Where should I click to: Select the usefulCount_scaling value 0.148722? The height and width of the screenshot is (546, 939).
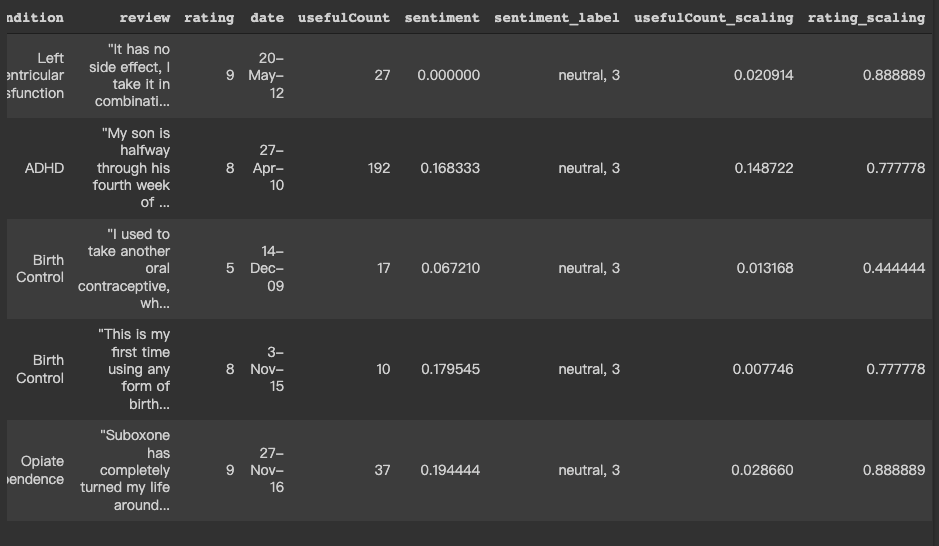[764, 168]
